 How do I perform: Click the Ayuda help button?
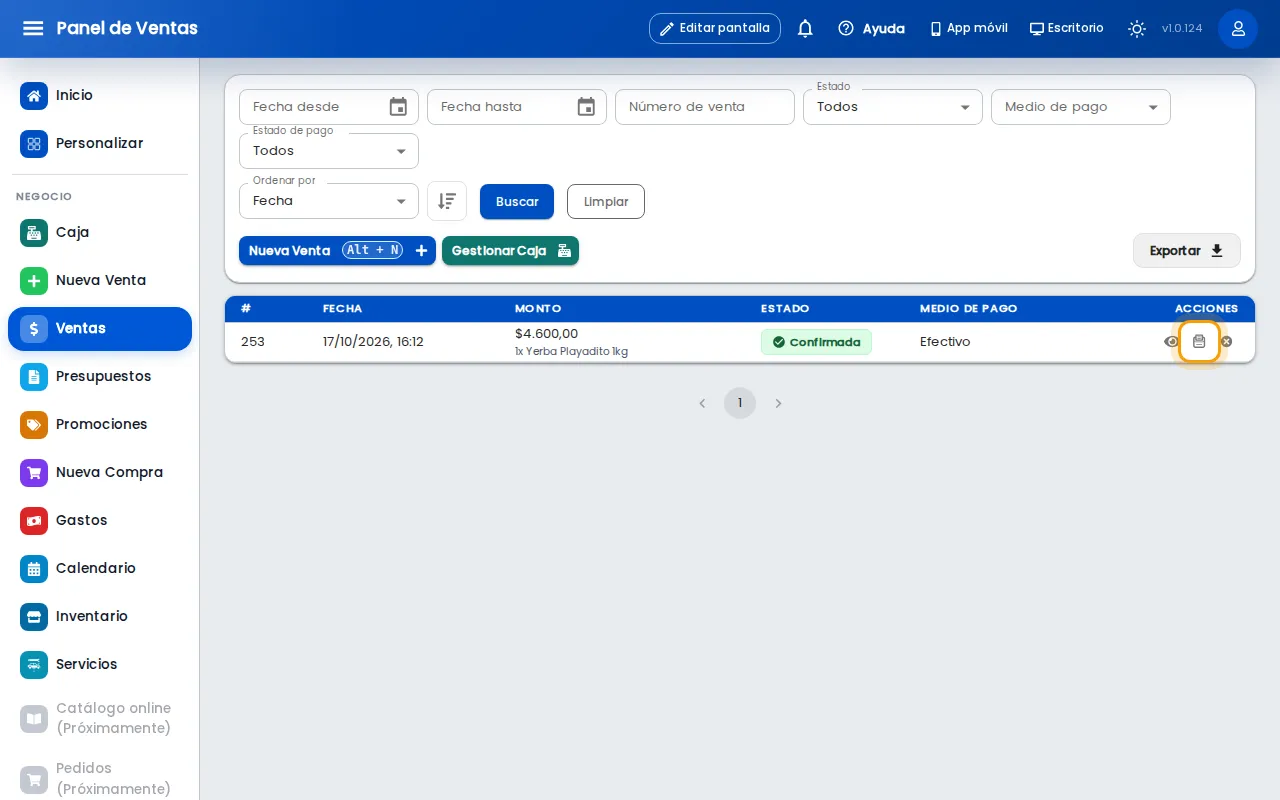click(872, 28)
